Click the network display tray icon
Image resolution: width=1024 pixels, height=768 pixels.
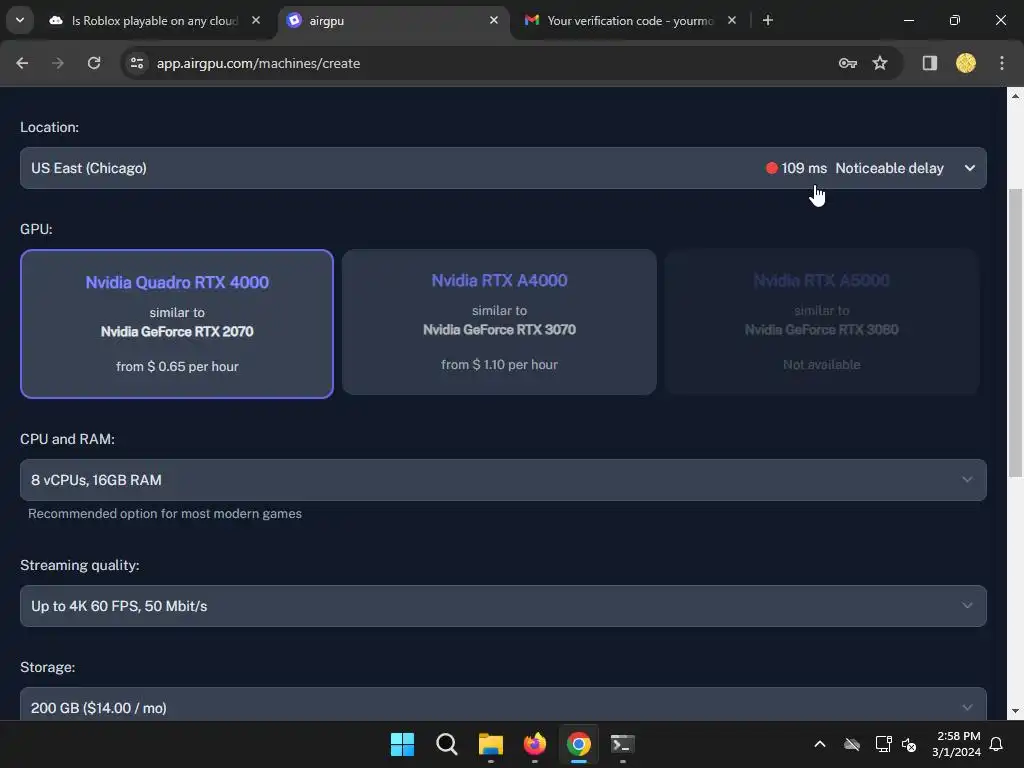883,744
